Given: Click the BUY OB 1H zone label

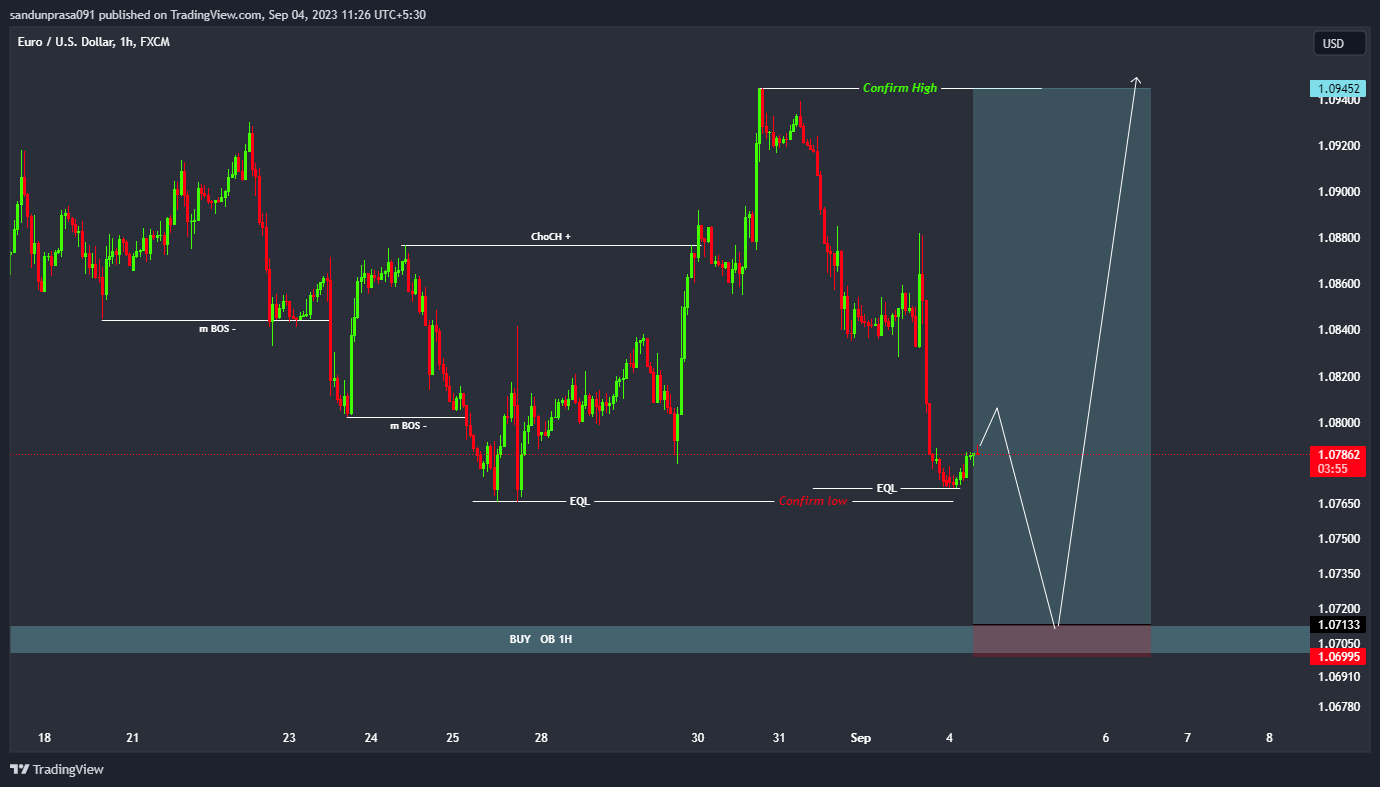Looking at the screenshot, I should click(x=540, y=638).
